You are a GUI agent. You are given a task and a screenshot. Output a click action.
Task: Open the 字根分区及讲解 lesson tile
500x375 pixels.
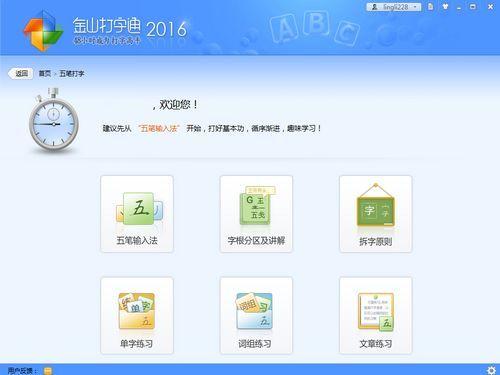point(256,214)
